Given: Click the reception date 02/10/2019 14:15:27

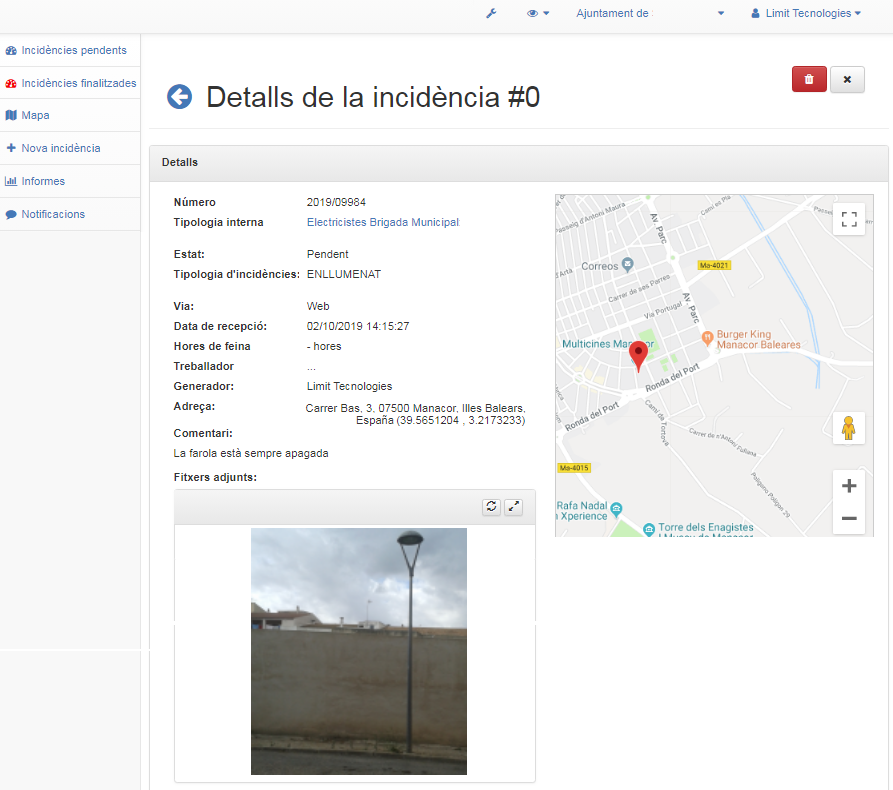Looking at the screenshot, I should [x=358, y=326].
